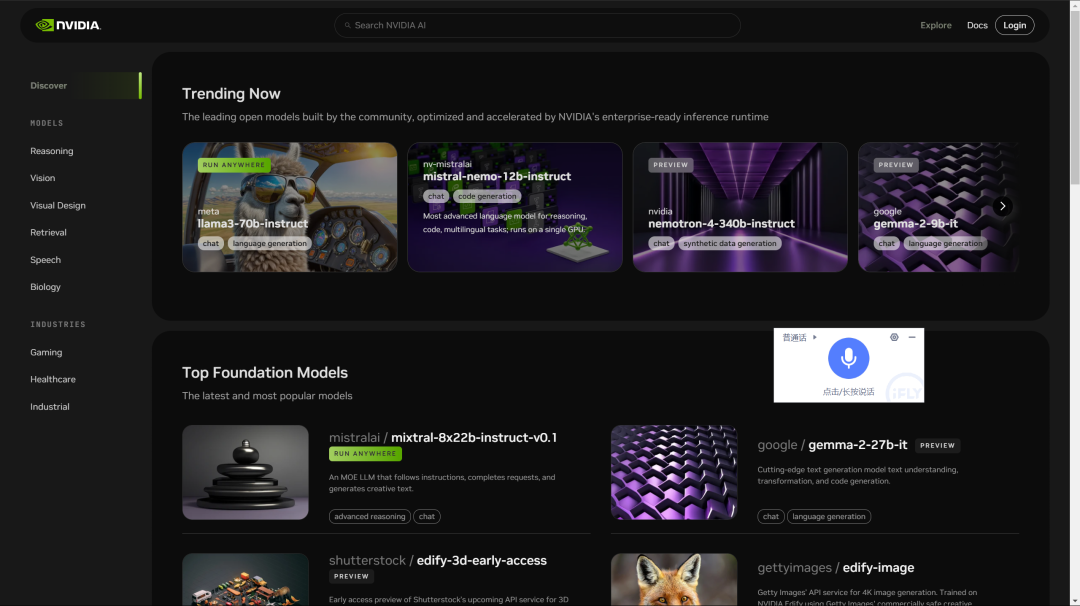This screenshot has height=606, width=1080.
Task: Click PREVIEW badge on nemotron card
Action: [x=670, y=165]
